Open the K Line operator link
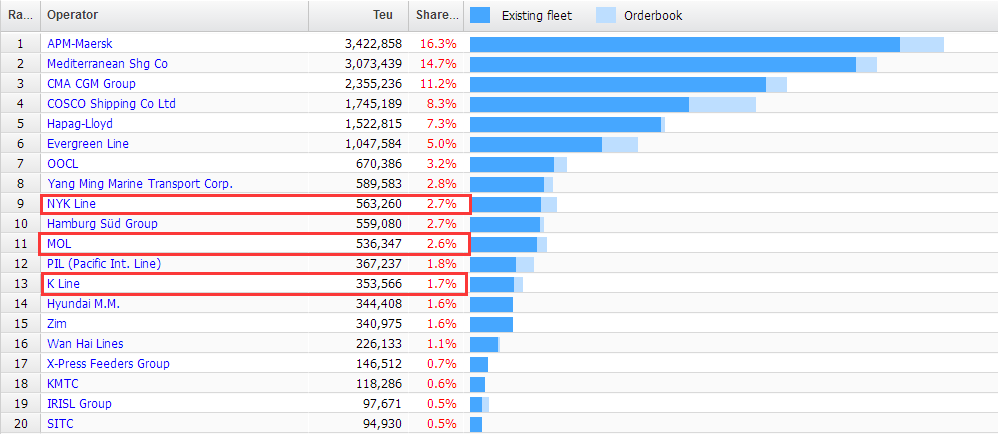The image size is (998, 434). [64, 284]
